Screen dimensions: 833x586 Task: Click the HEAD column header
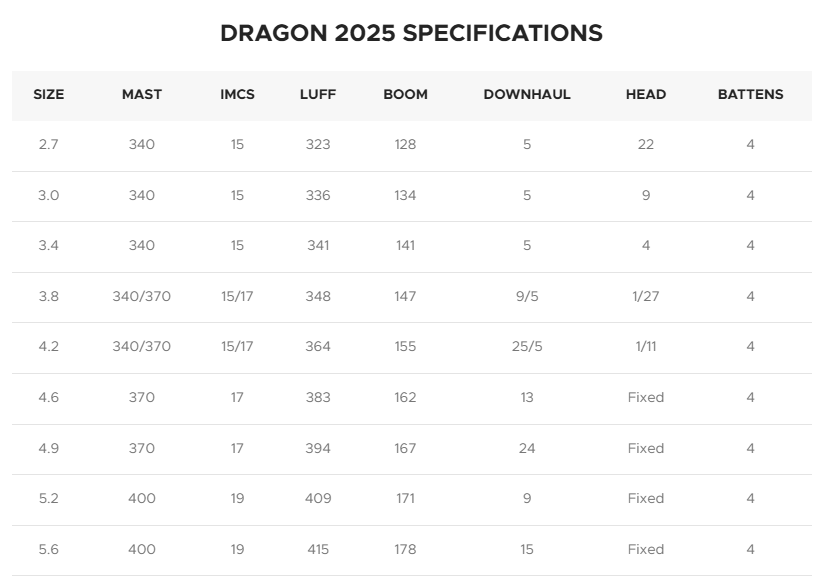pos(645,95)
